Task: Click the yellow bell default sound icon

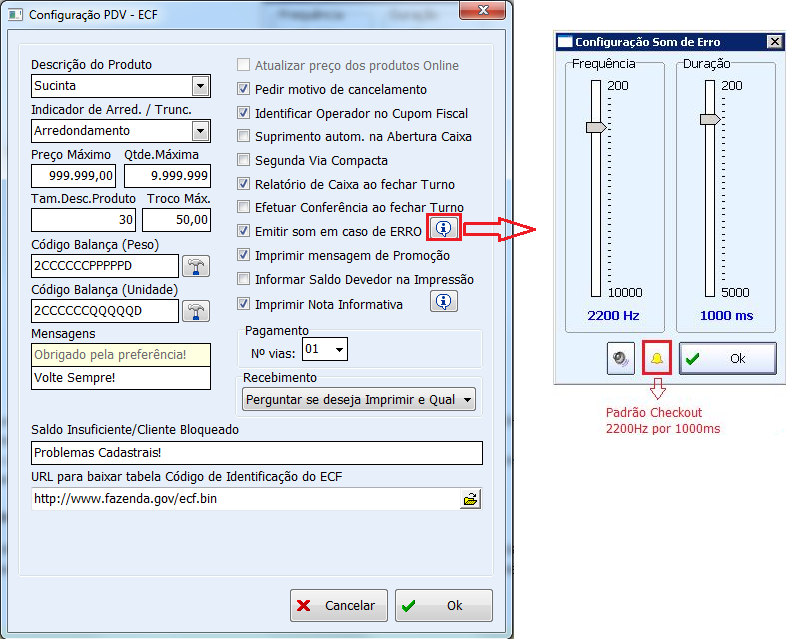Action: 657,358
